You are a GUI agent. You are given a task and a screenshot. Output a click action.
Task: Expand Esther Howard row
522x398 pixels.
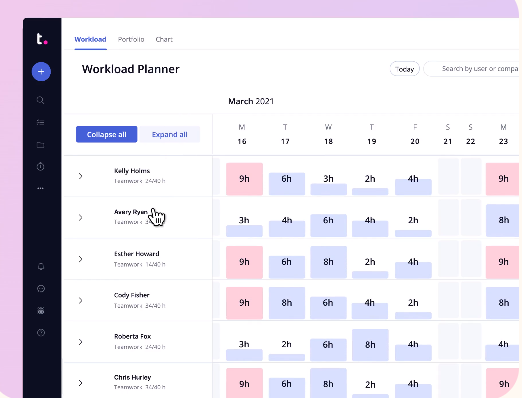[x=80, y=259]
